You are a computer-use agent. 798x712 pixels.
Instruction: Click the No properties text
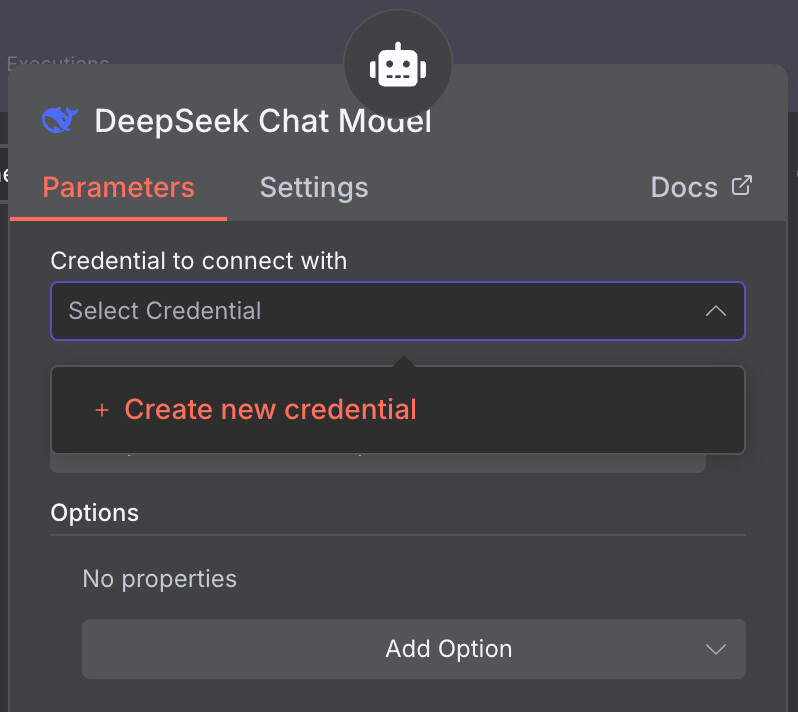coord(160,579)
